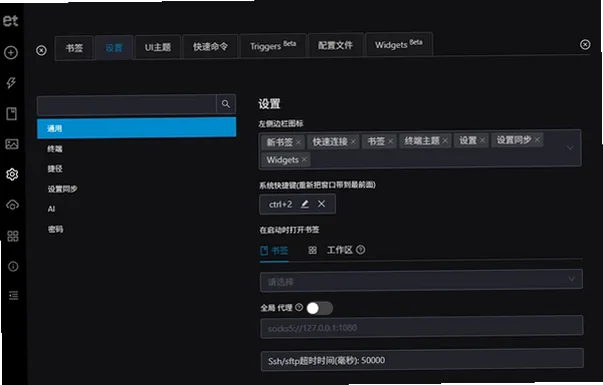Remove Widgets tag from sidebar icons

(x=304, y=159)
